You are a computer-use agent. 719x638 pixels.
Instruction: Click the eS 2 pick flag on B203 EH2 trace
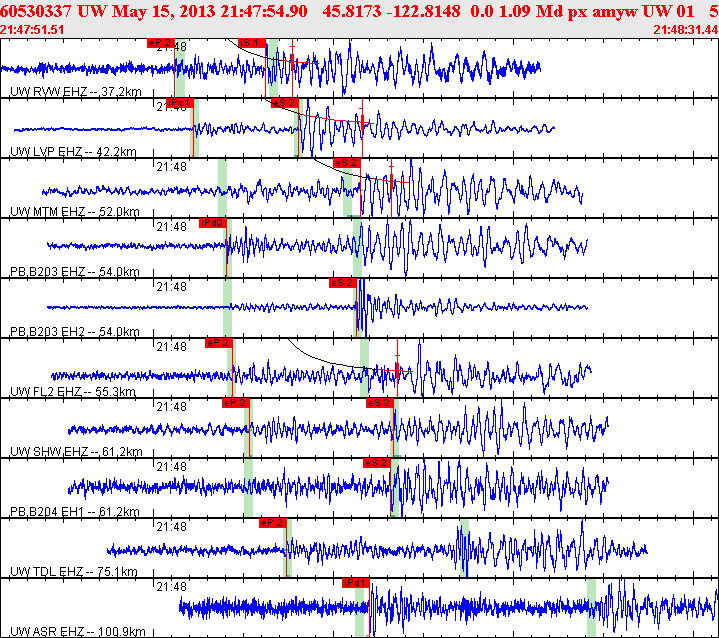click(343, 283)
